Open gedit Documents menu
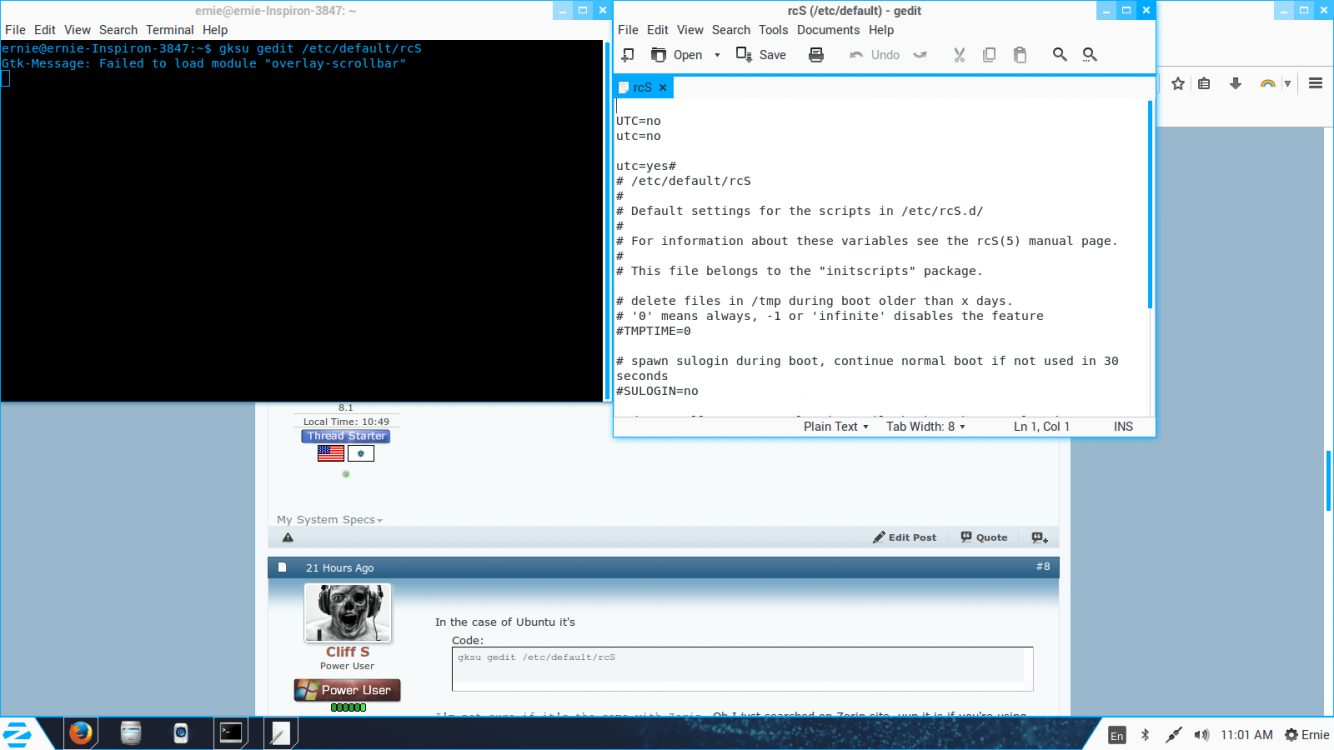1334x750 pixels. 829,30
